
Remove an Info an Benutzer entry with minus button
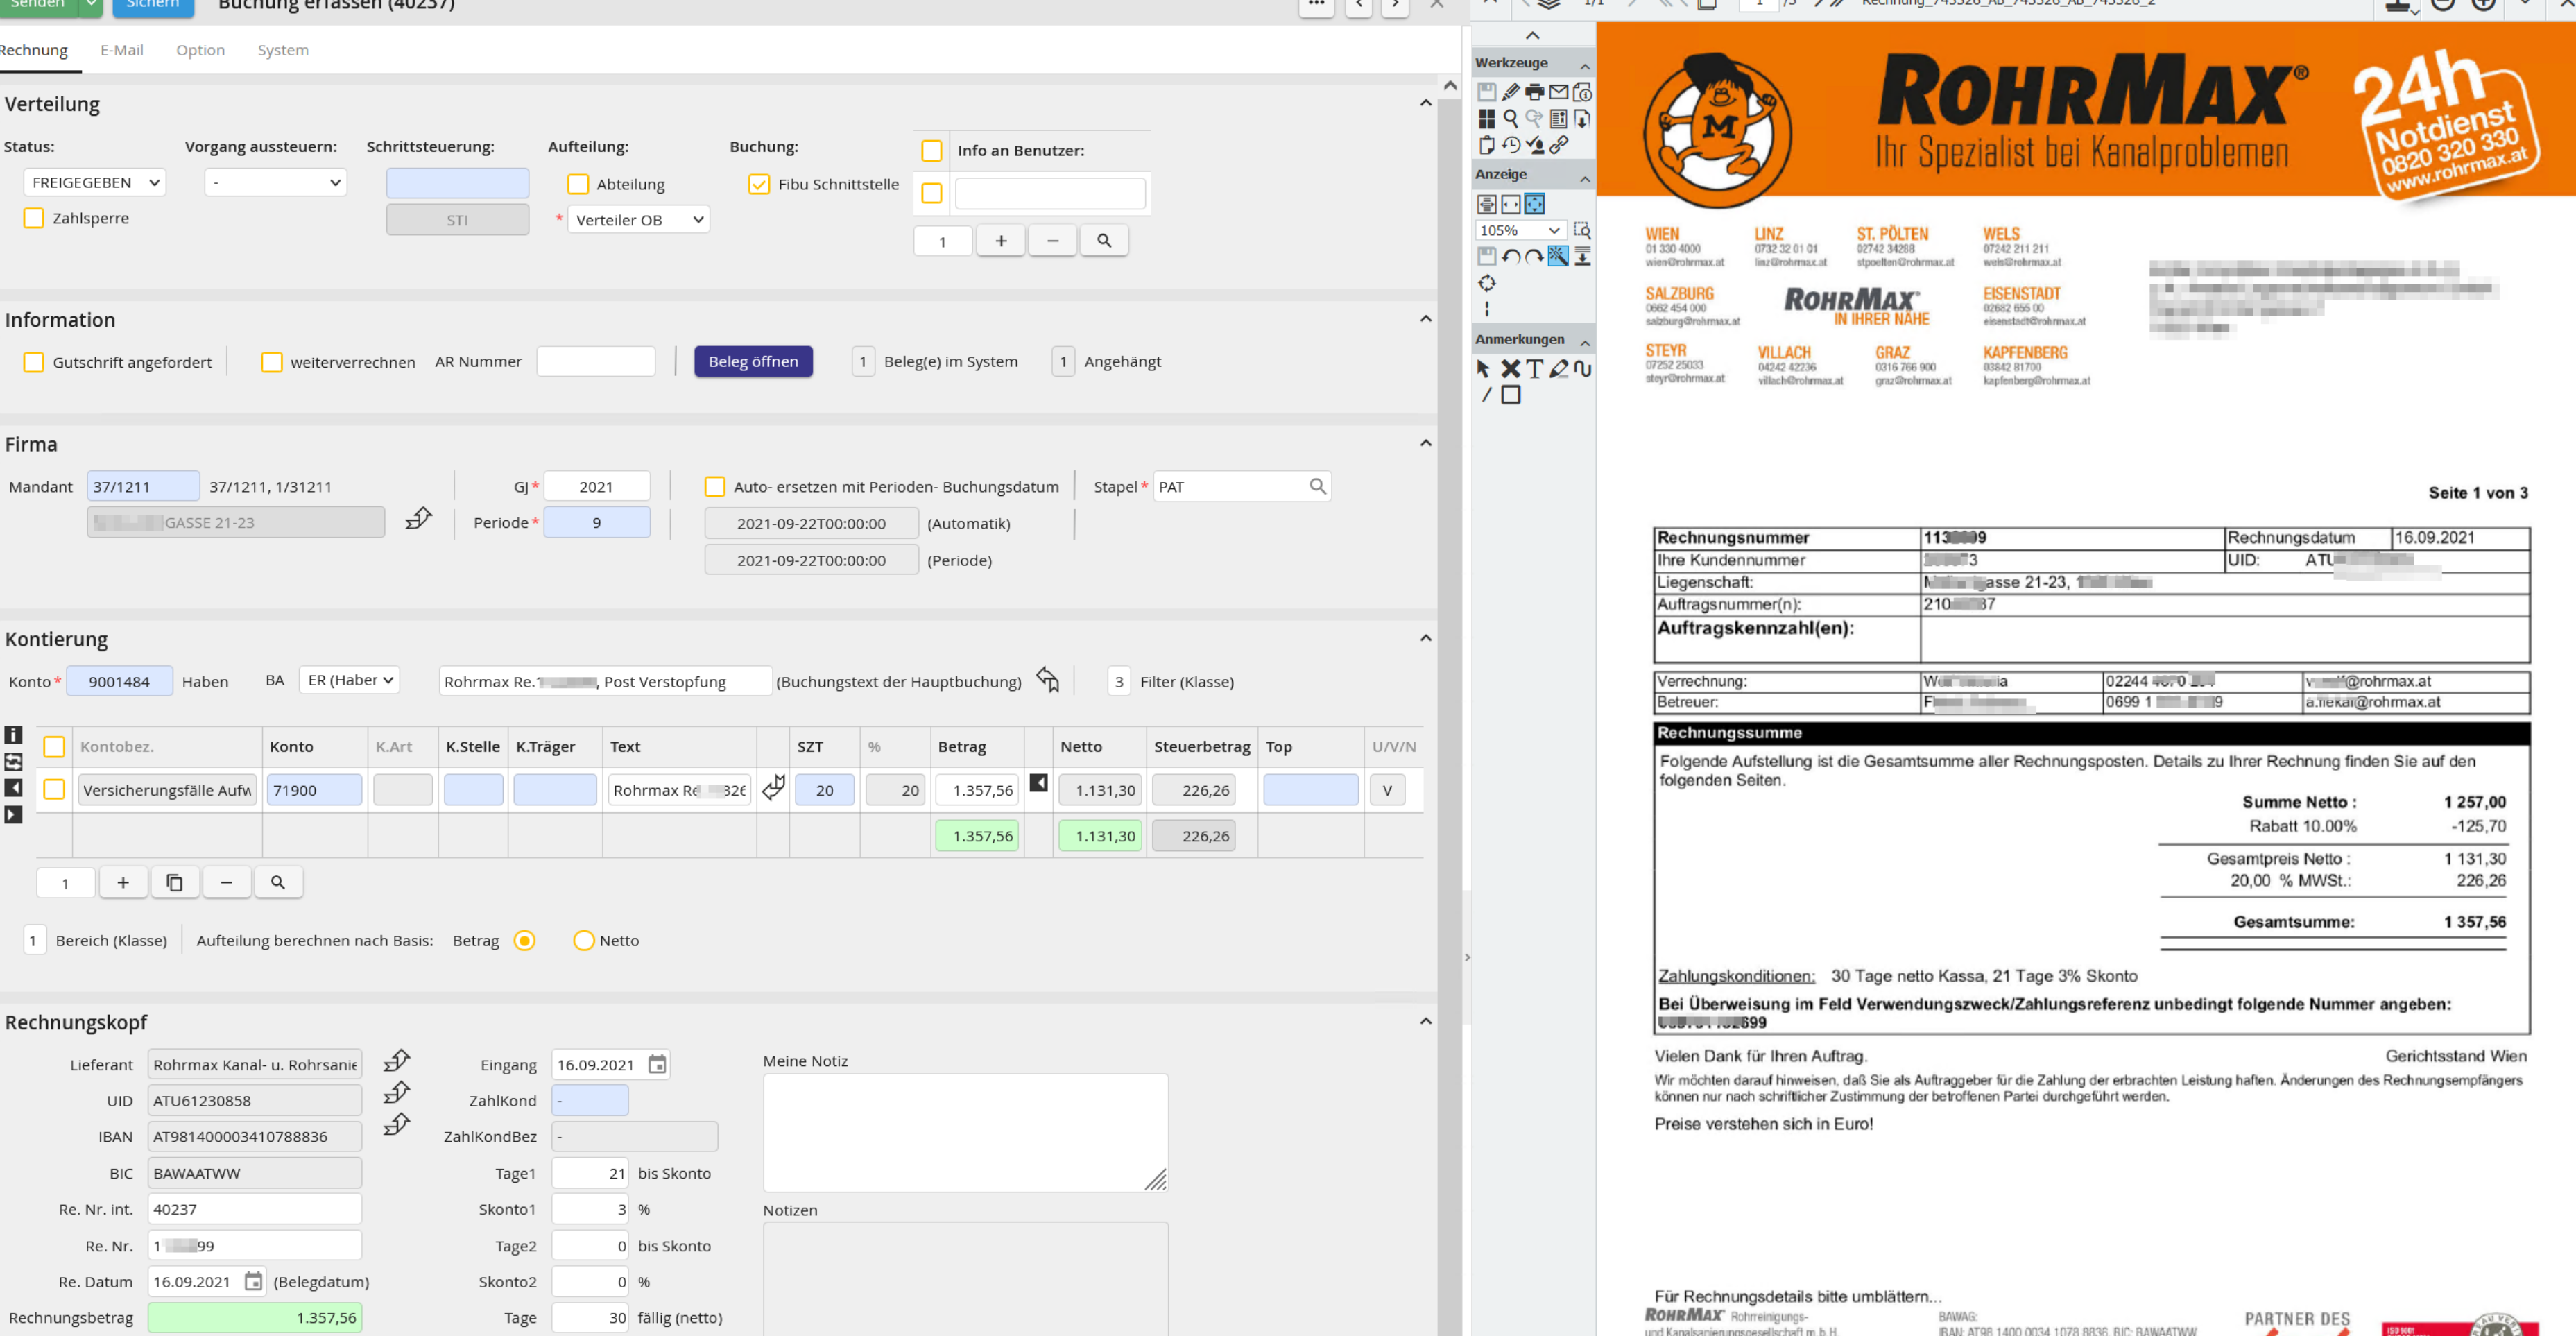(1052, 241)
